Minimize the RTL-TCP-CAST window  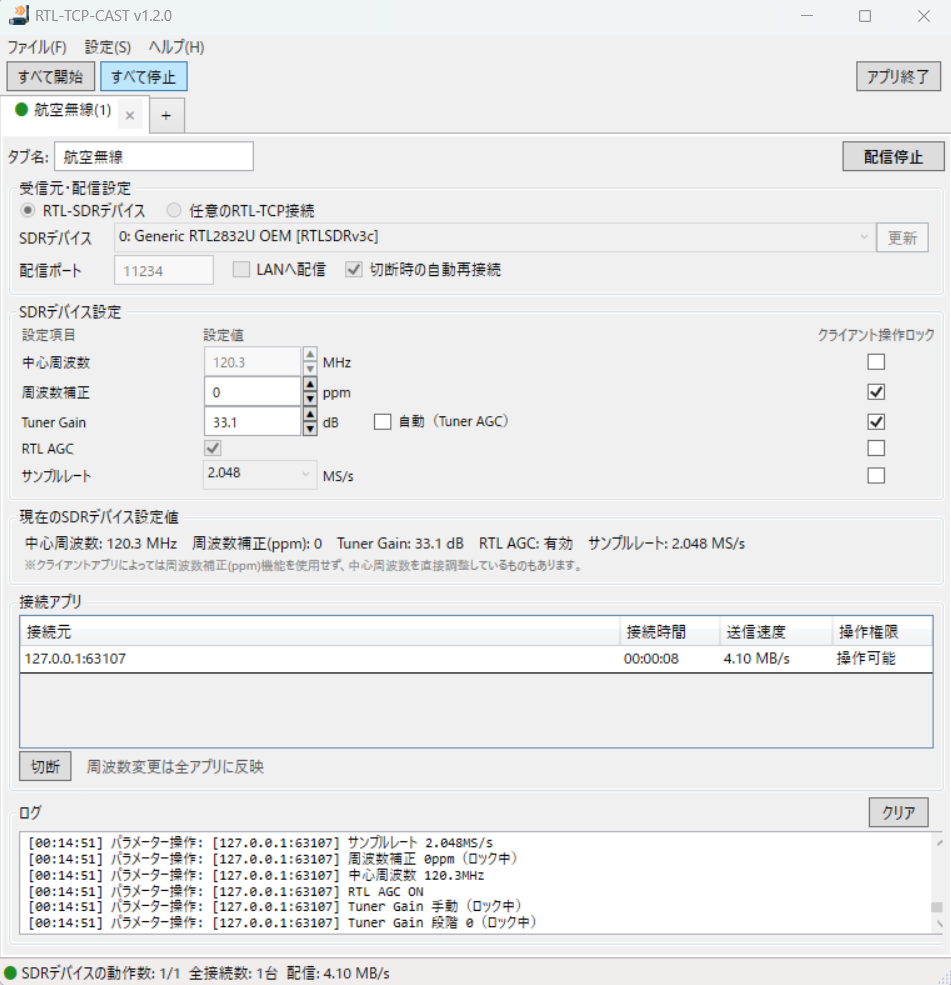click(x=807, y=16)
